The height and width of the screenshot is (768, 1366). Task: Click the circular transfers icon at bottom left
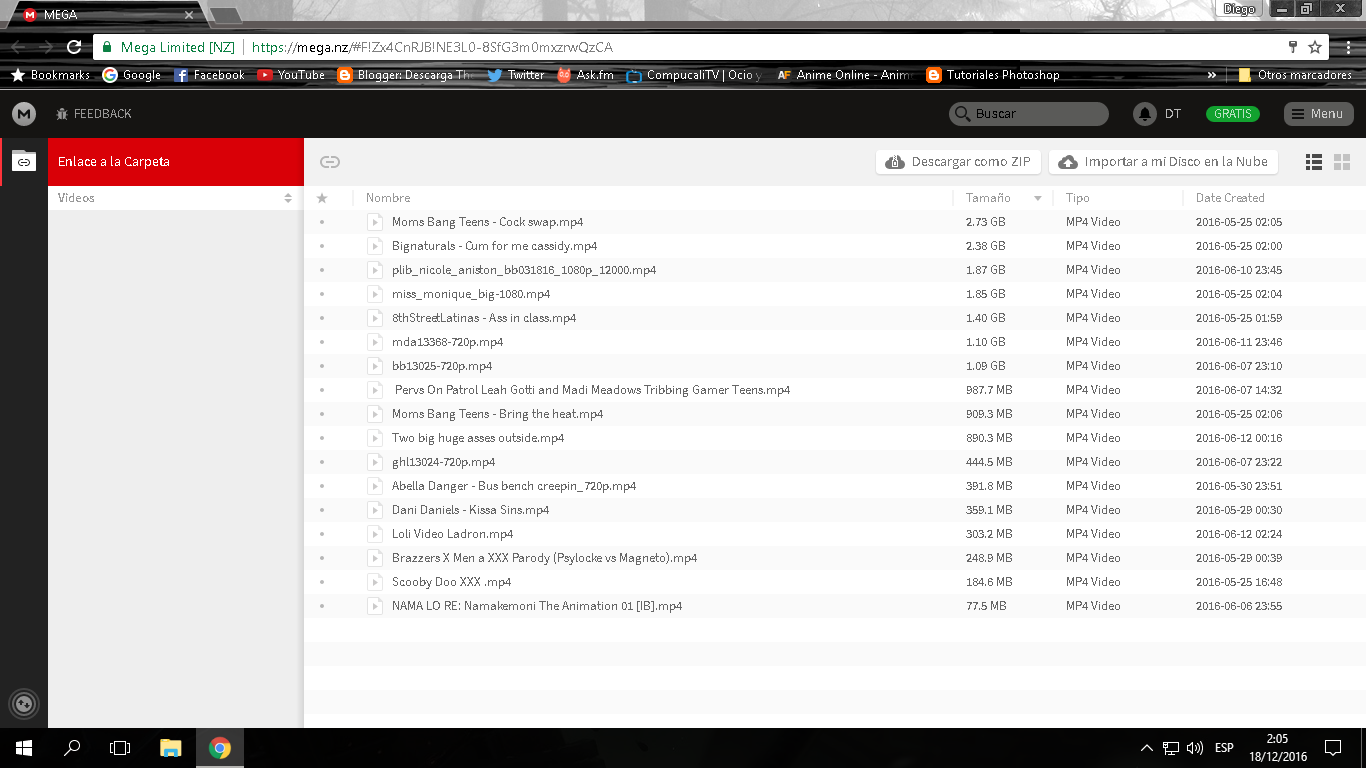(24, 704)
